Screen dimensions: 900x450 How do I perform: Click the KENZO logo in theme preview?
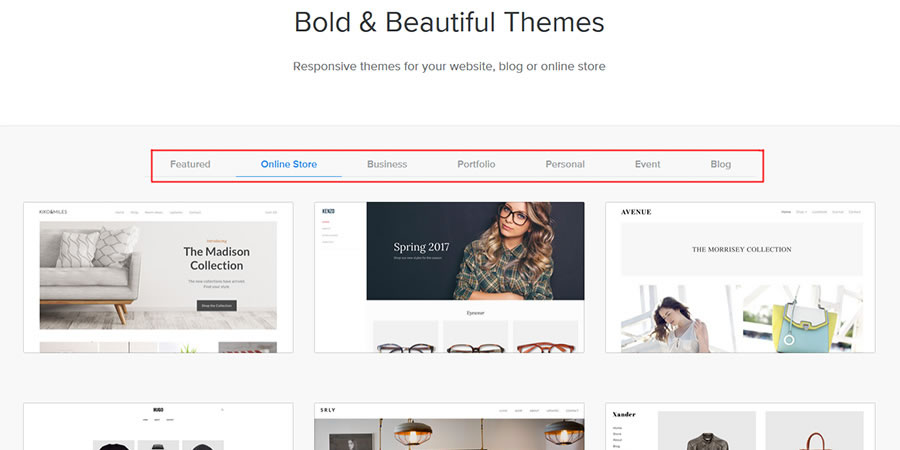click(328, 211)
